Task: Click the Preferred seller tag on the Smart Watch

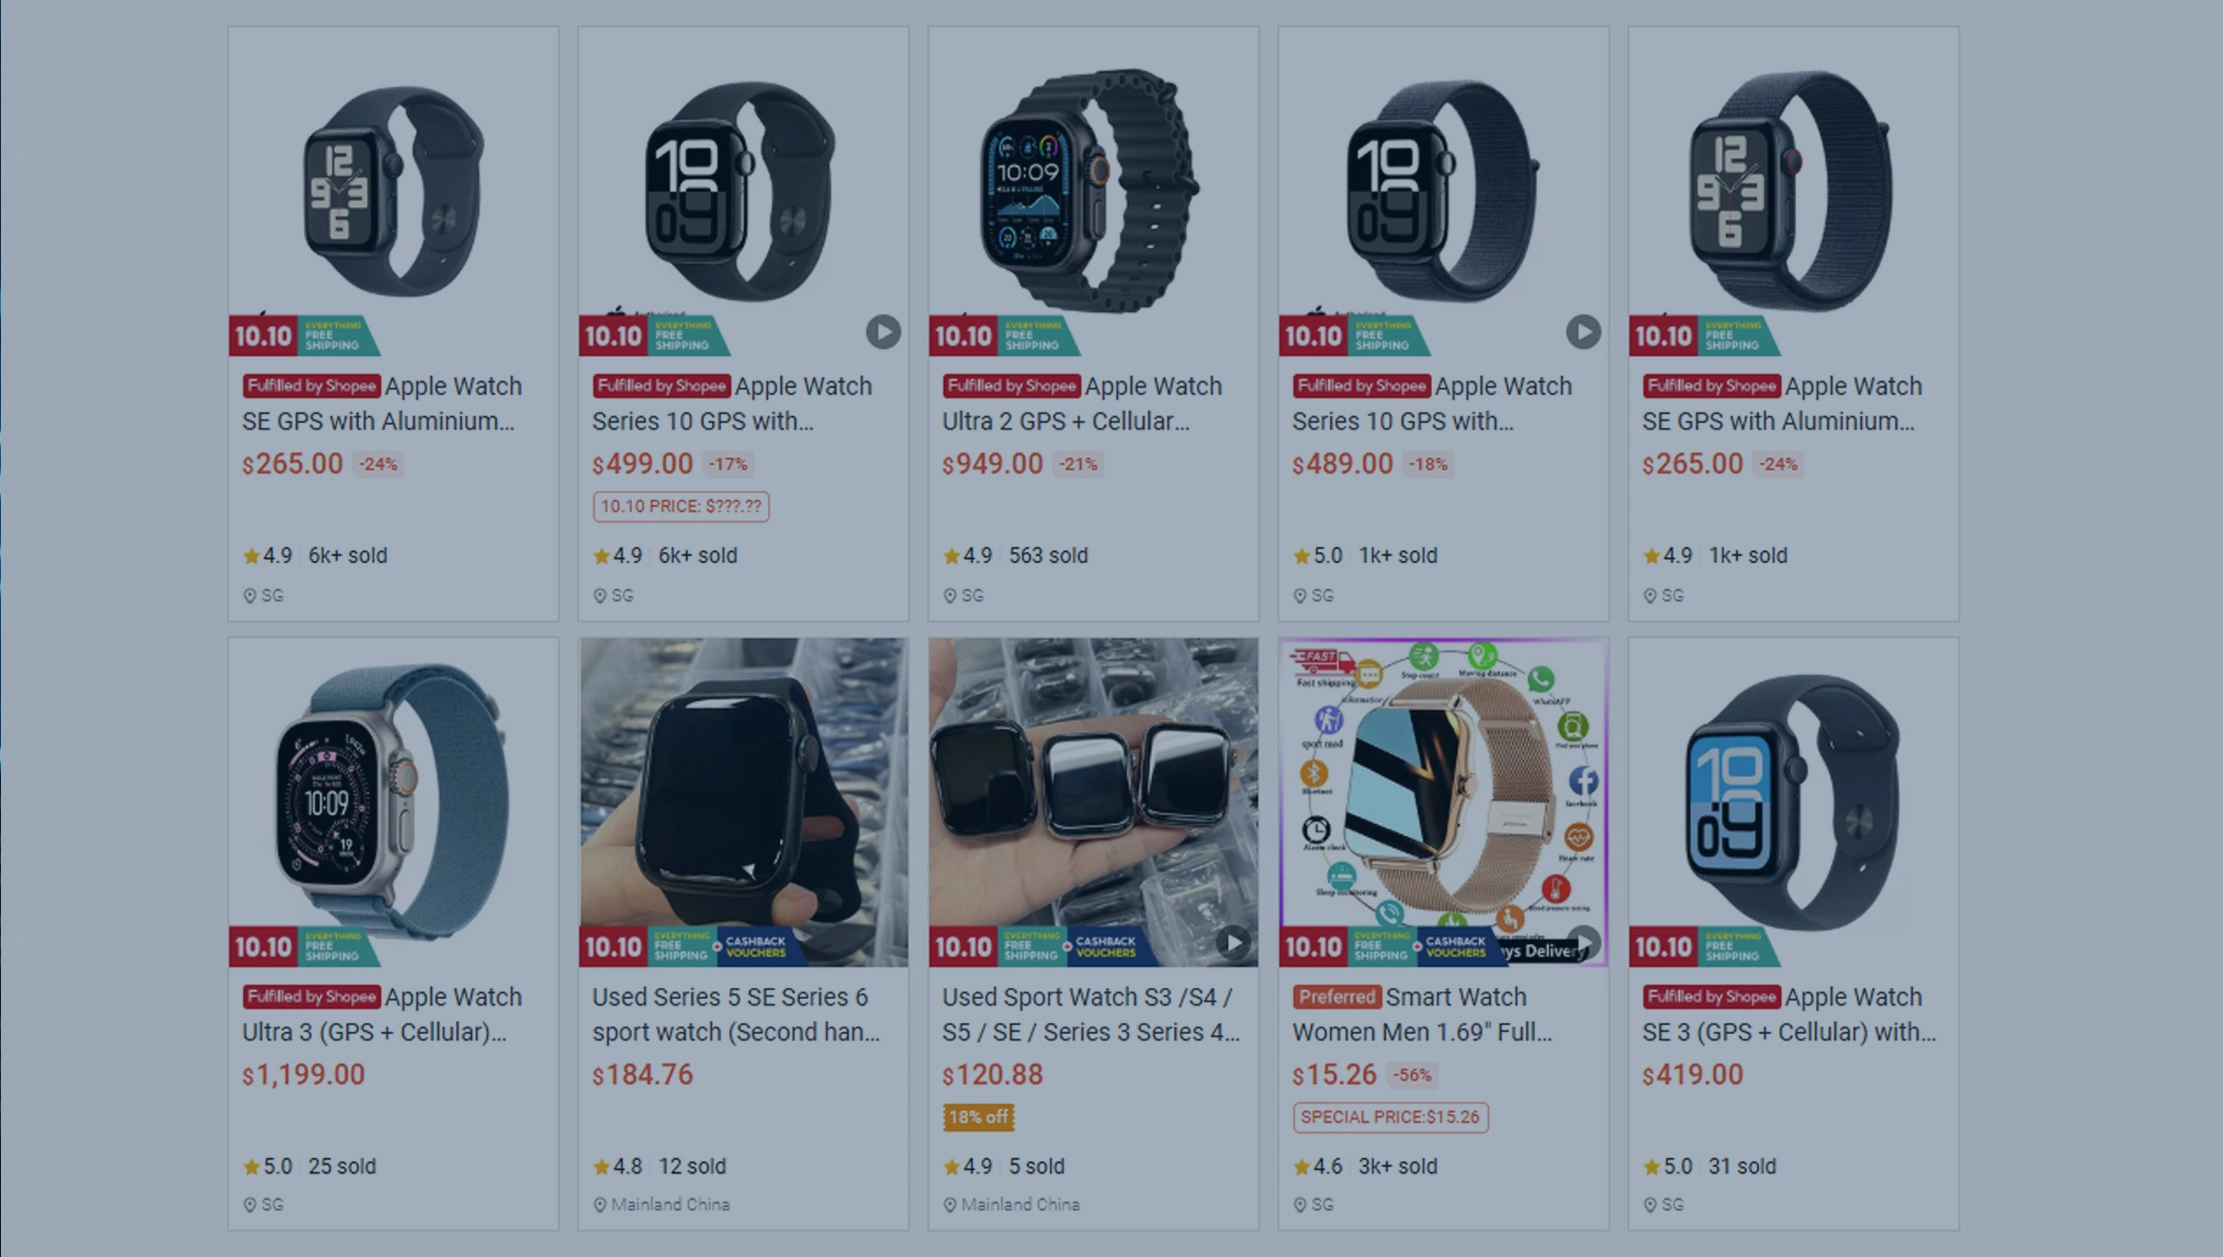Action: [x=1336, y=997]
